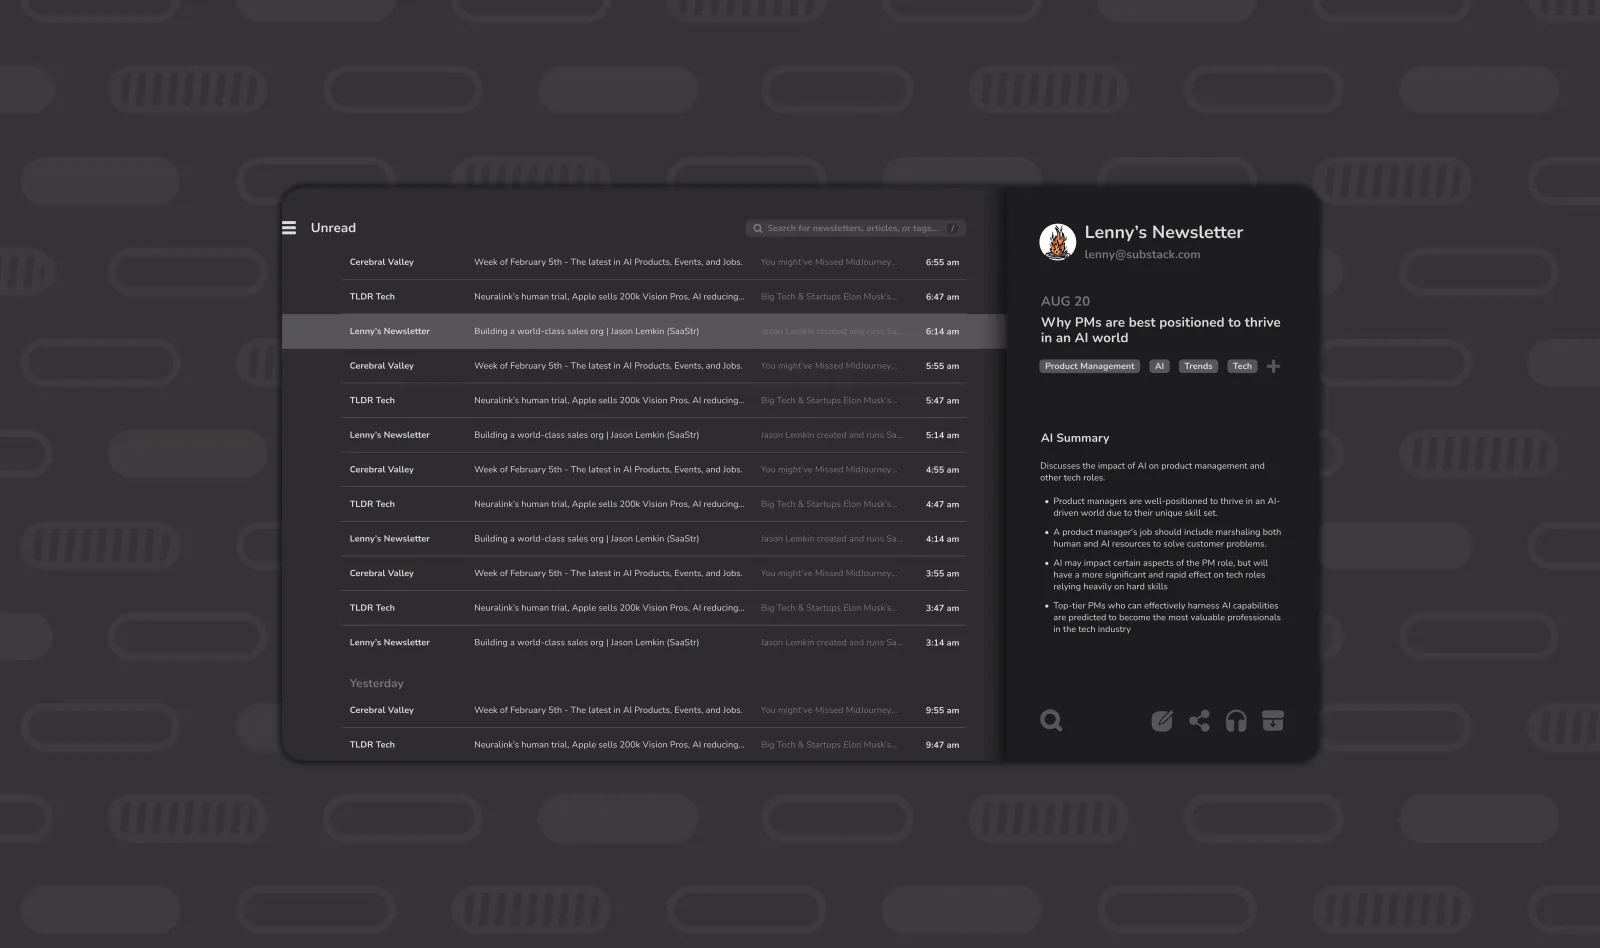Open the article title "Why PMs are best positioned to thrive"

click(x=1160, y=330)
